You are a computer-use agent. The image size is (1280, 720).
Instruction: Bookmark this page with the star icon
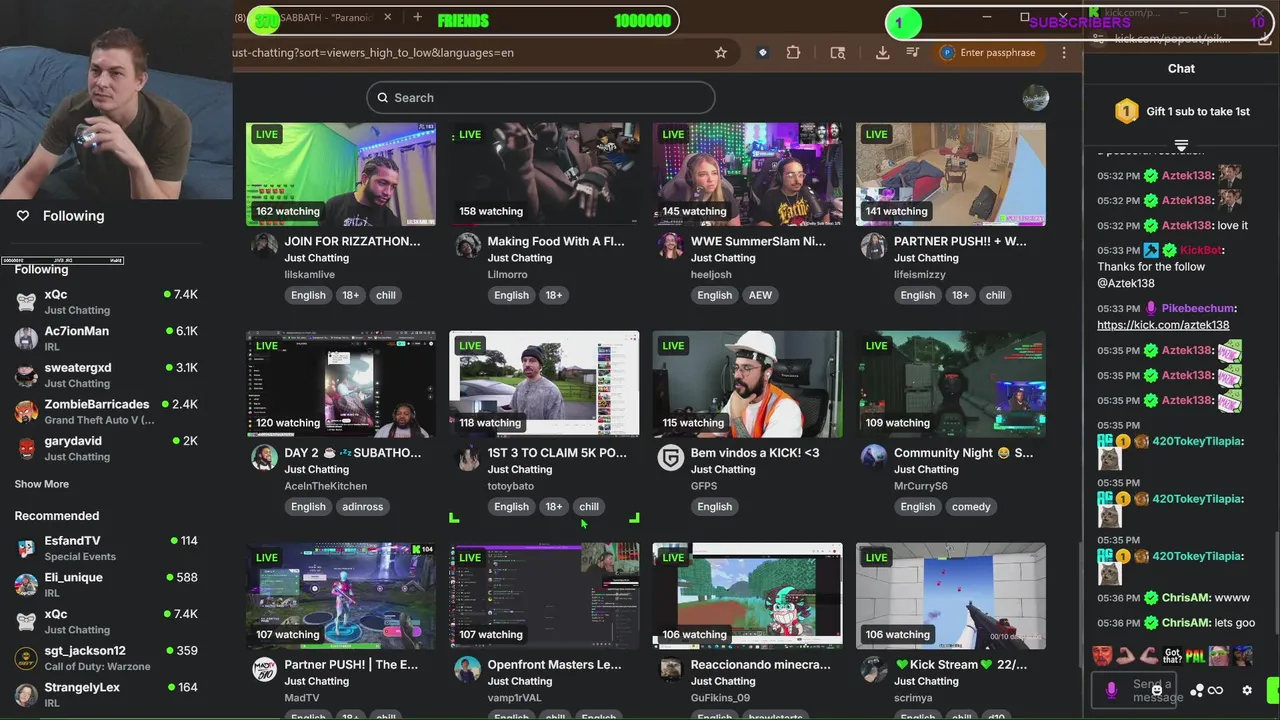(720, 53)
